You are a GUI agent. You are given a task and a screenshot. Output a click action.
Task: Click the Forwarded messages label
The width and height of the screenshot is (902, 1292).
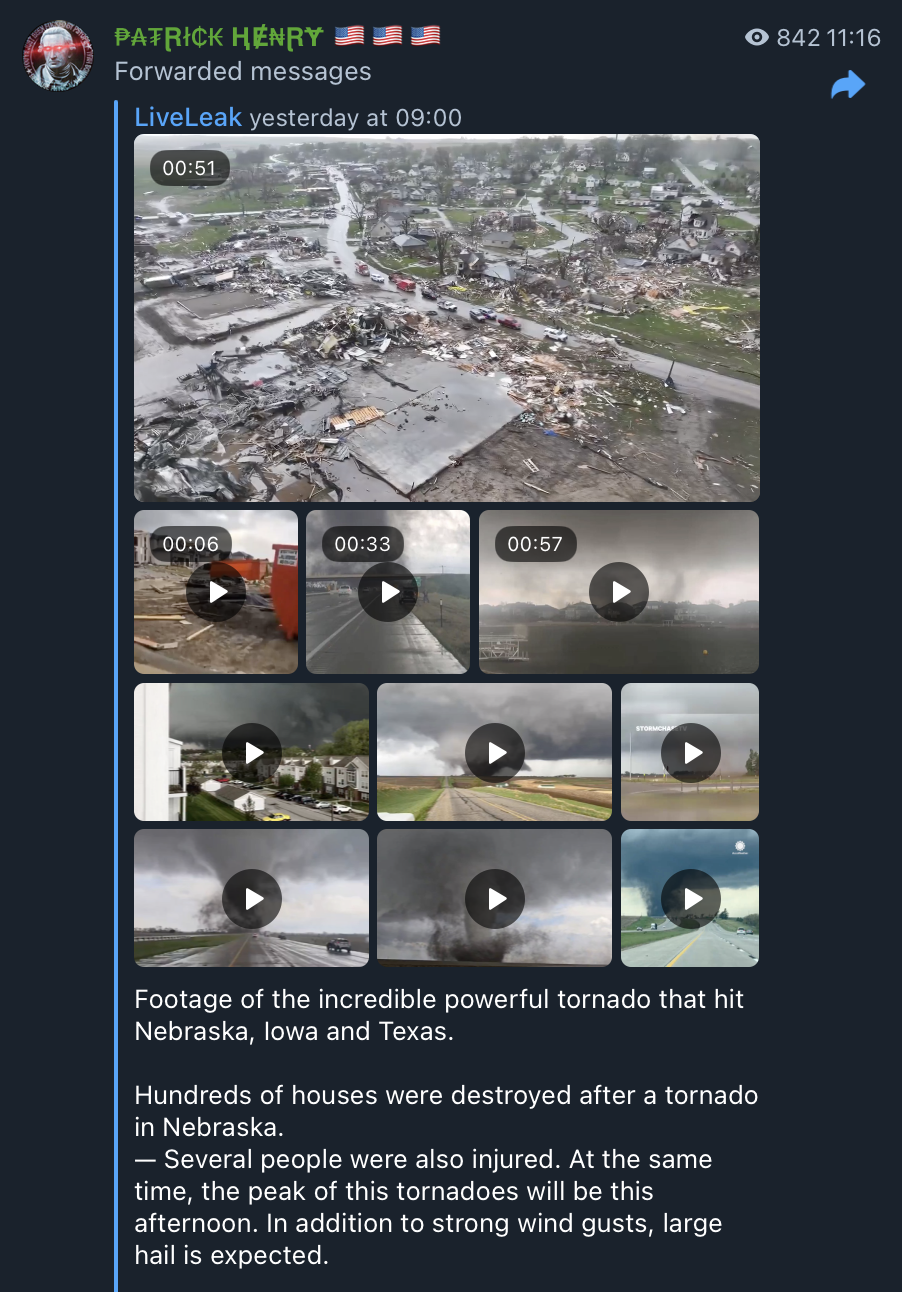pyautogui.click(x=243, y=72)
